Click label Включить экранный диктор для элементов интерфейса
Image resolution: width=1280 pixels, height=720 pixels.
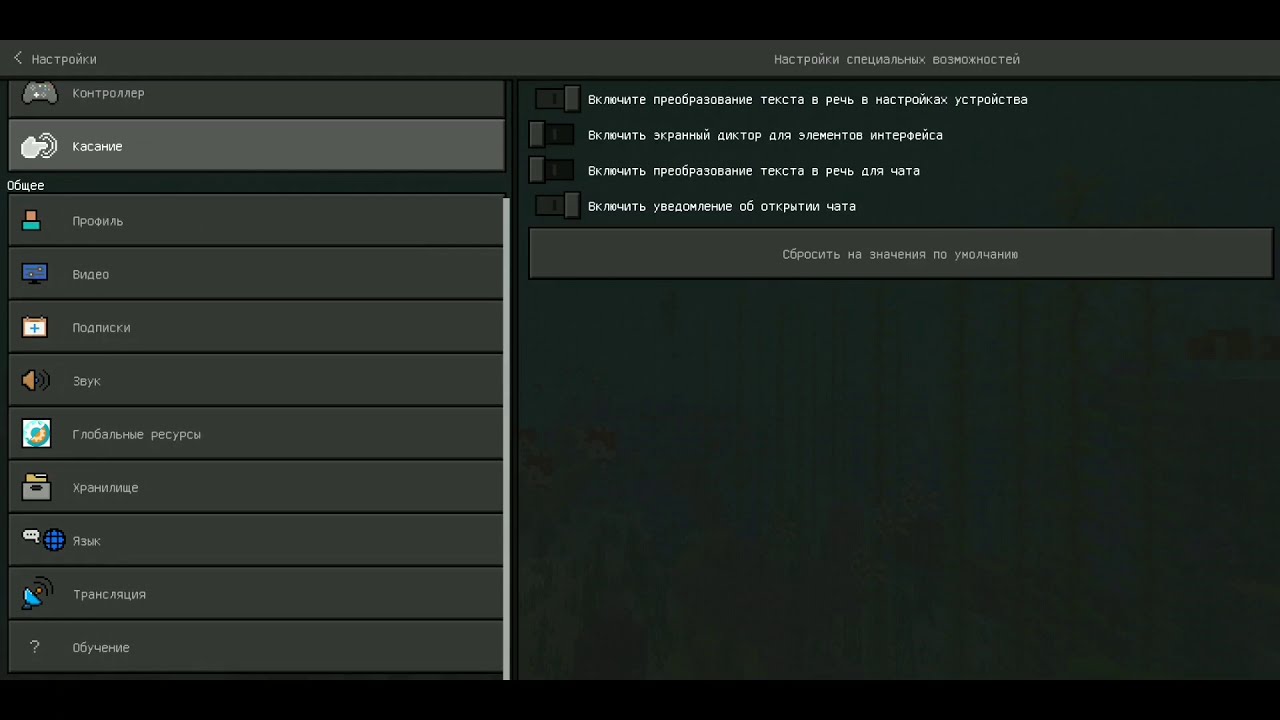coord(765,135)
